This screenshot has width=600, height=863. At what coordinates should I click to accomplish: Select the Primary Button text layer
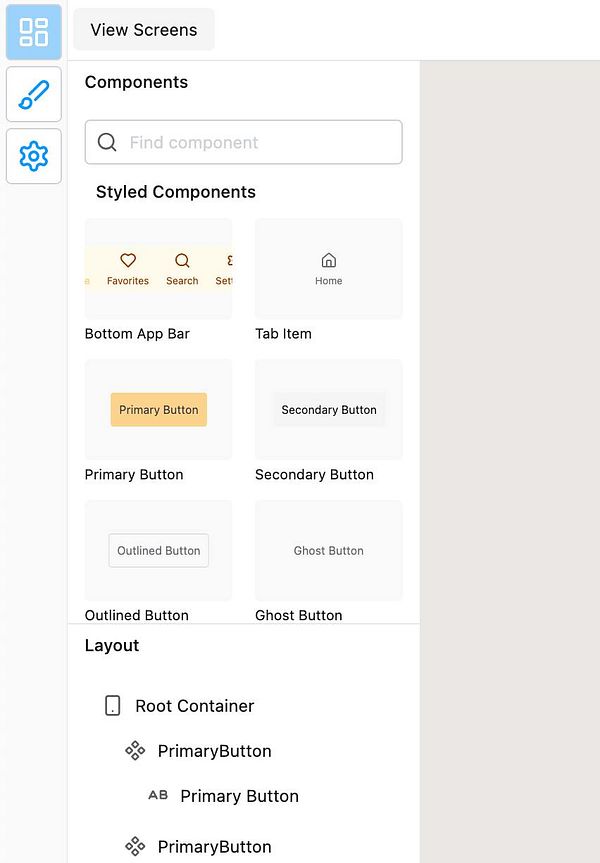239,796
